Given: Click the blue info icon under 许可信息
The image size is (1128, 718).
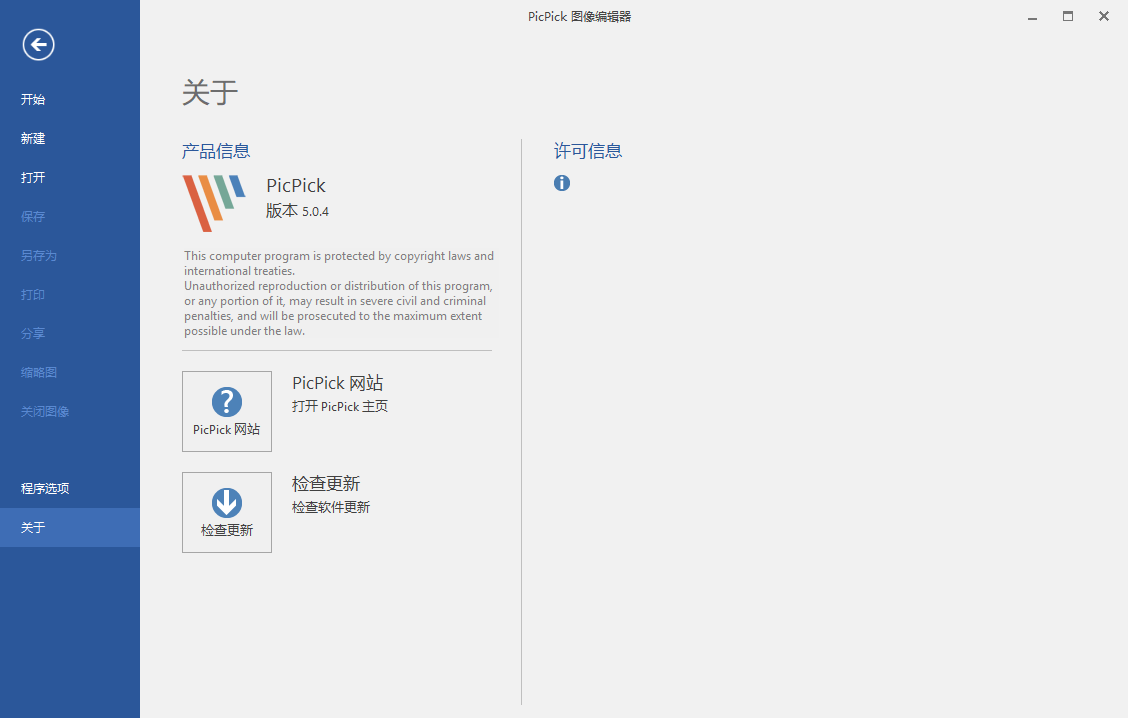Looking at the screenshot, I should [x=562, y=183].
